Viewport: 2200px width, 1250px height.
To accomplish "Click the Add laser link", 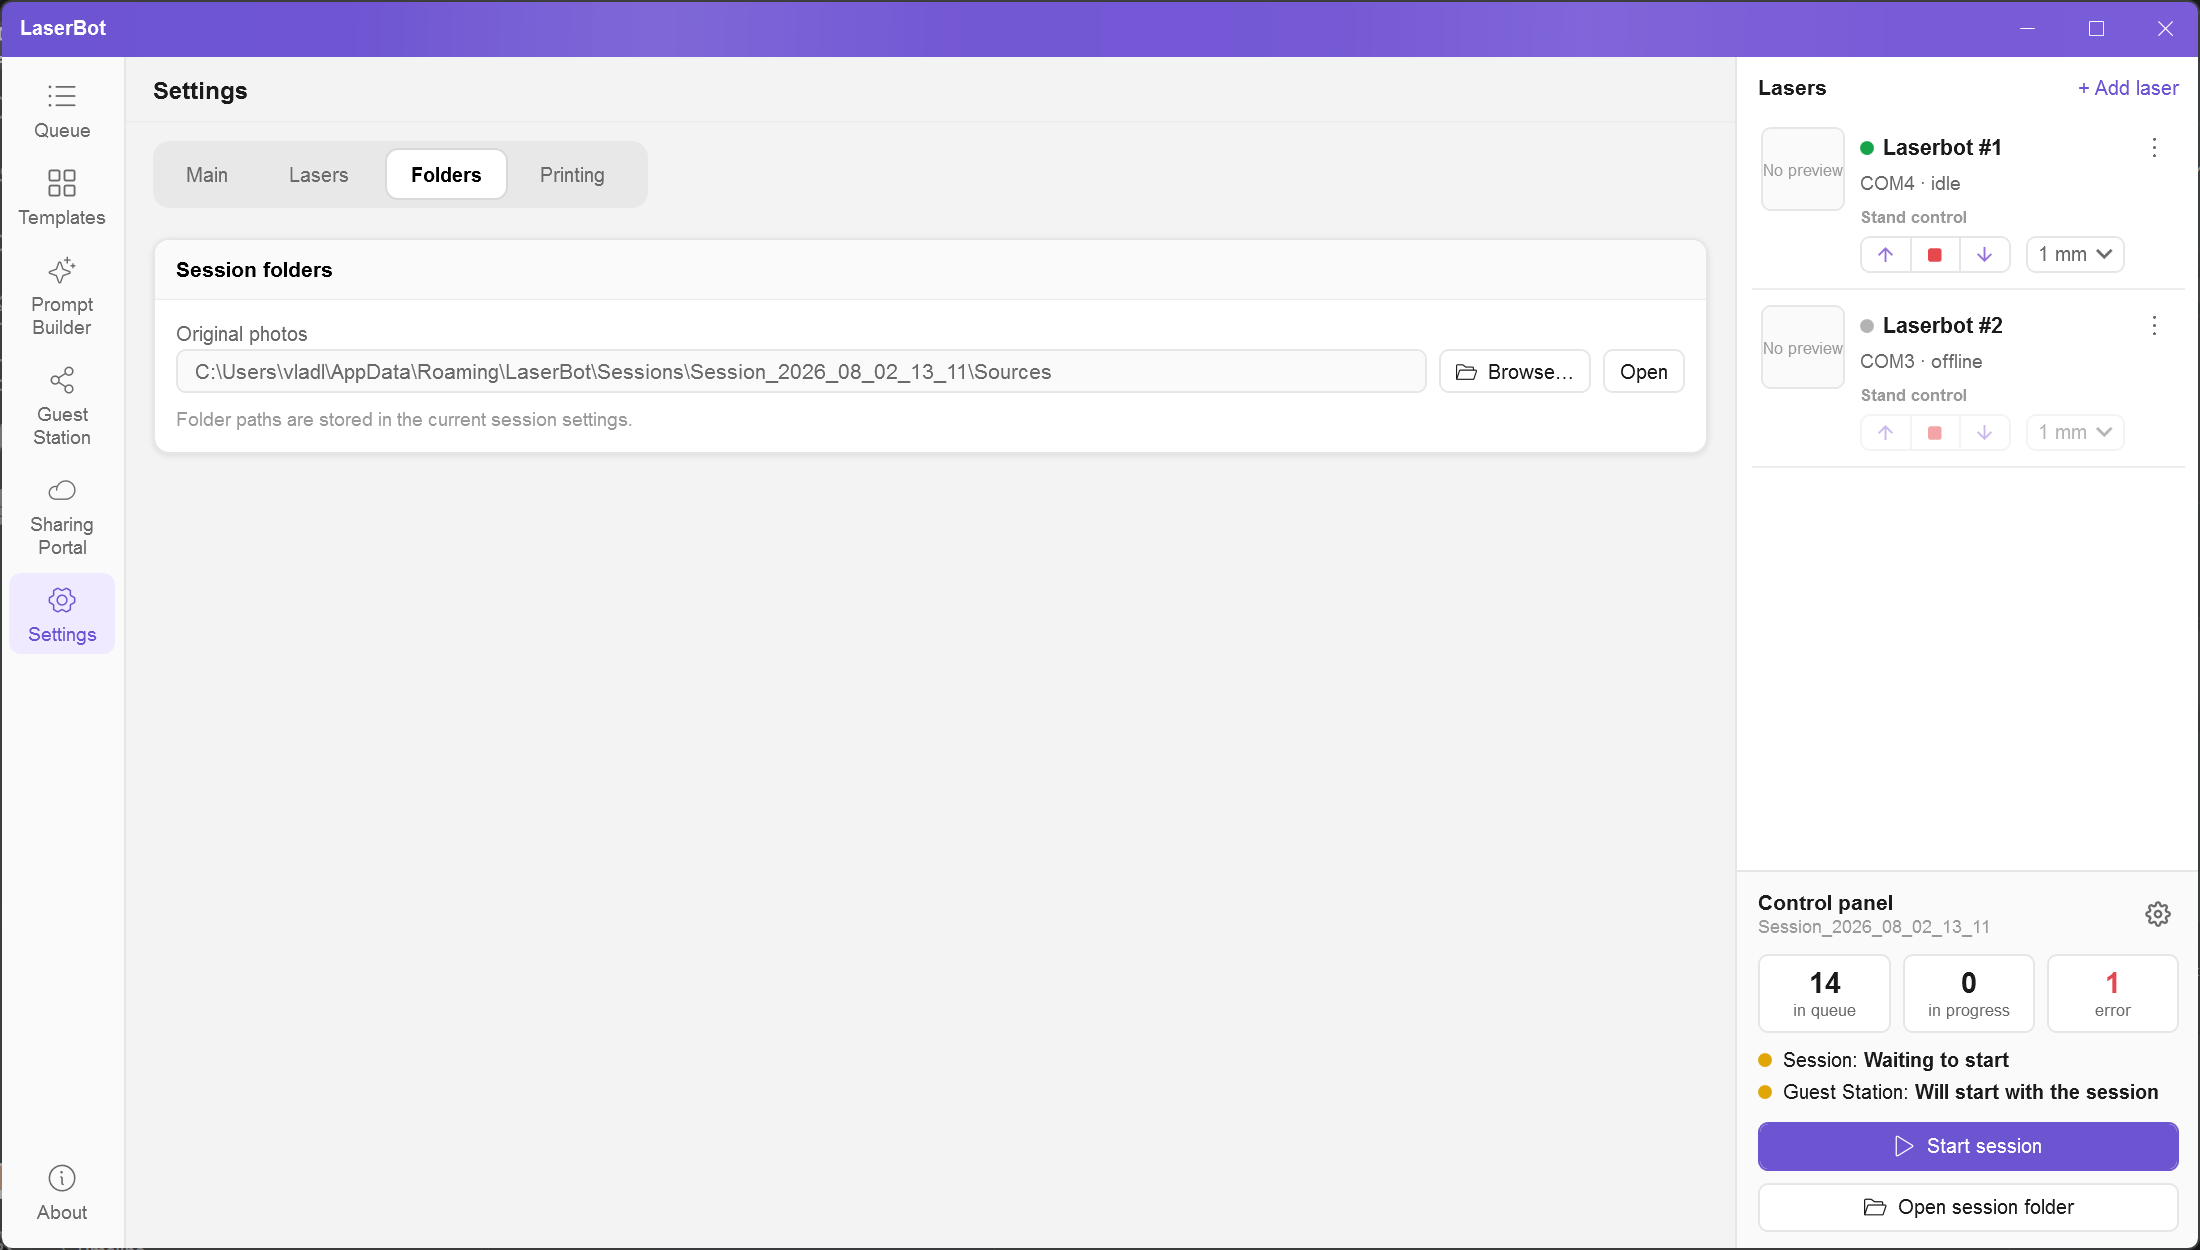I will (2128, 88).
